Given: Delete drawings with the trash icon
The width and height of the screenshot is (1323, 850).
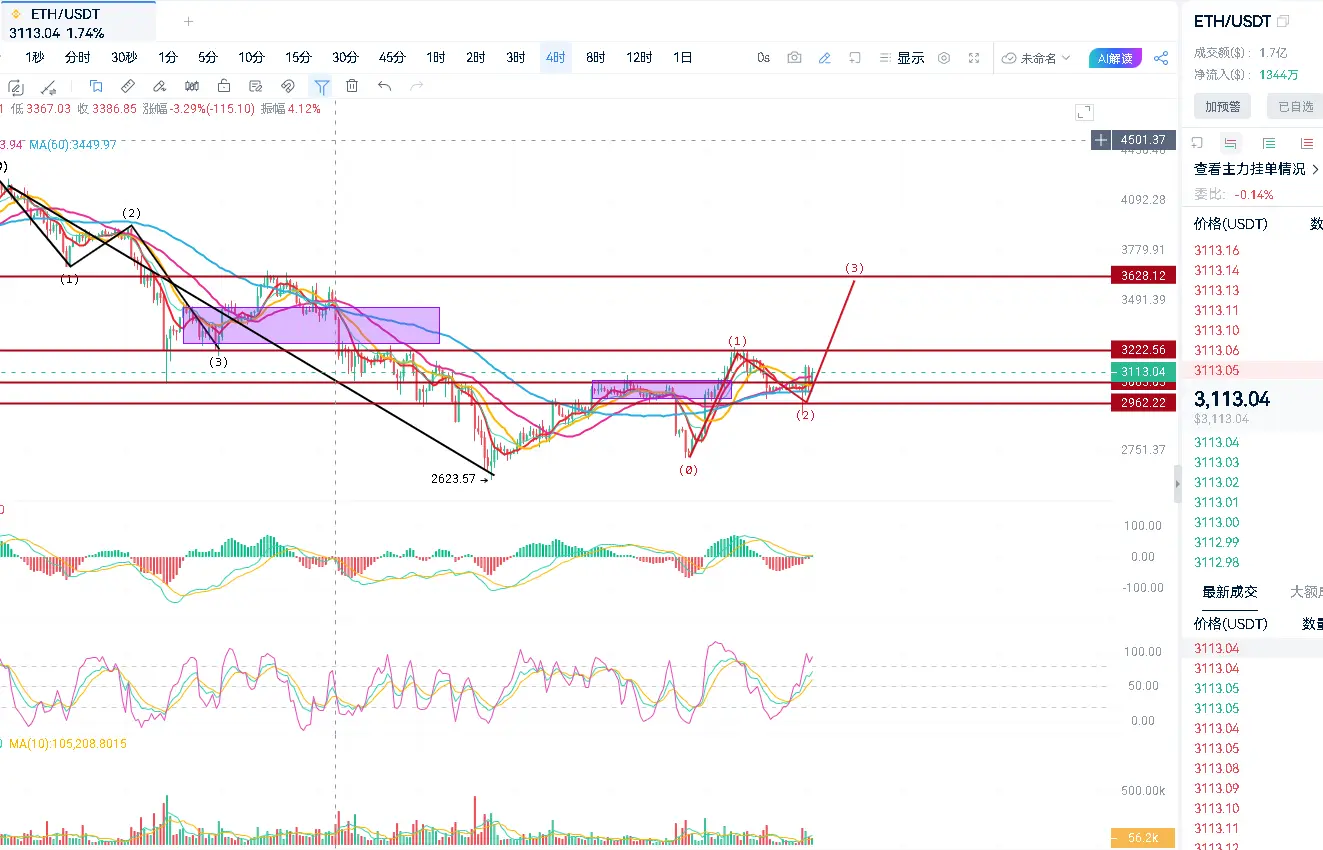Looking at the screenshot, I should 352,86.
